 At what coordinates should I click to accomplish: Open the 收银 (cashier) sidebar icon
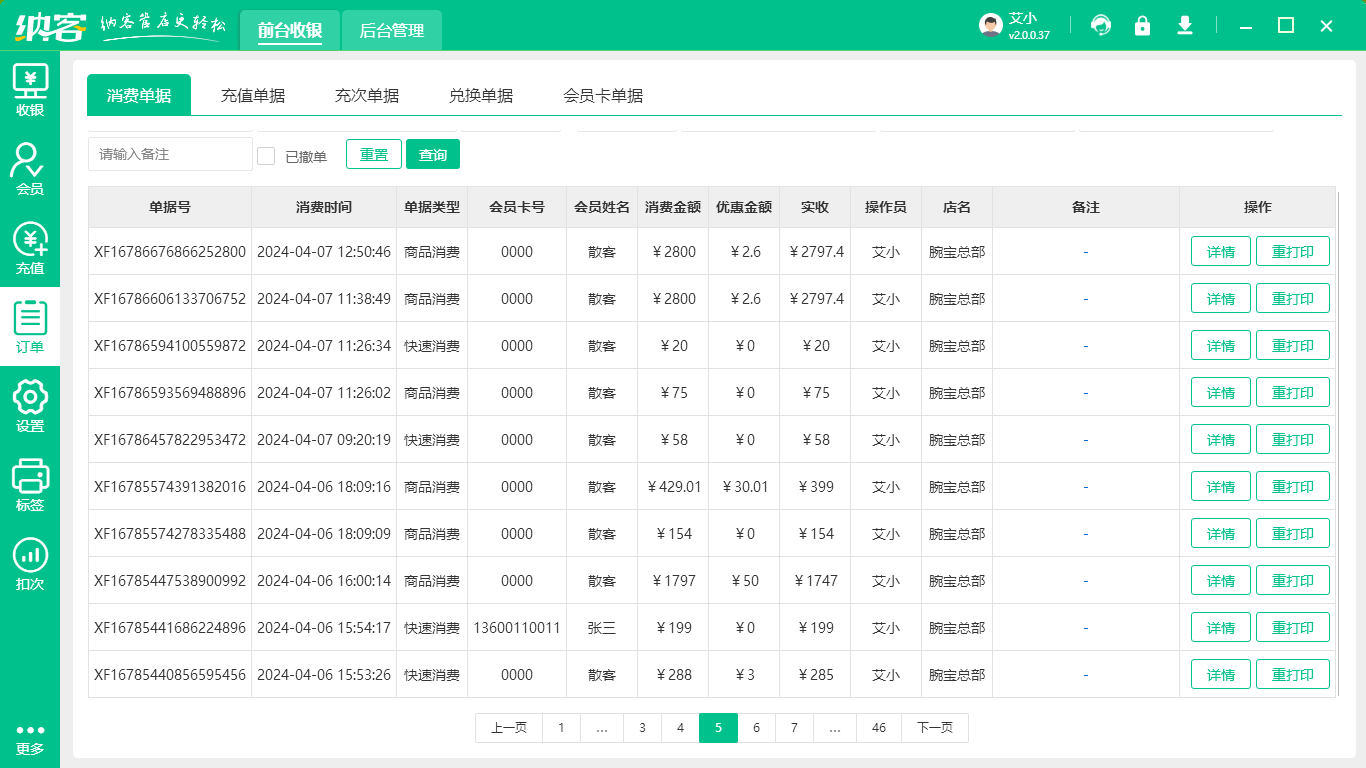pyautogui.click(x=30, y=90)
